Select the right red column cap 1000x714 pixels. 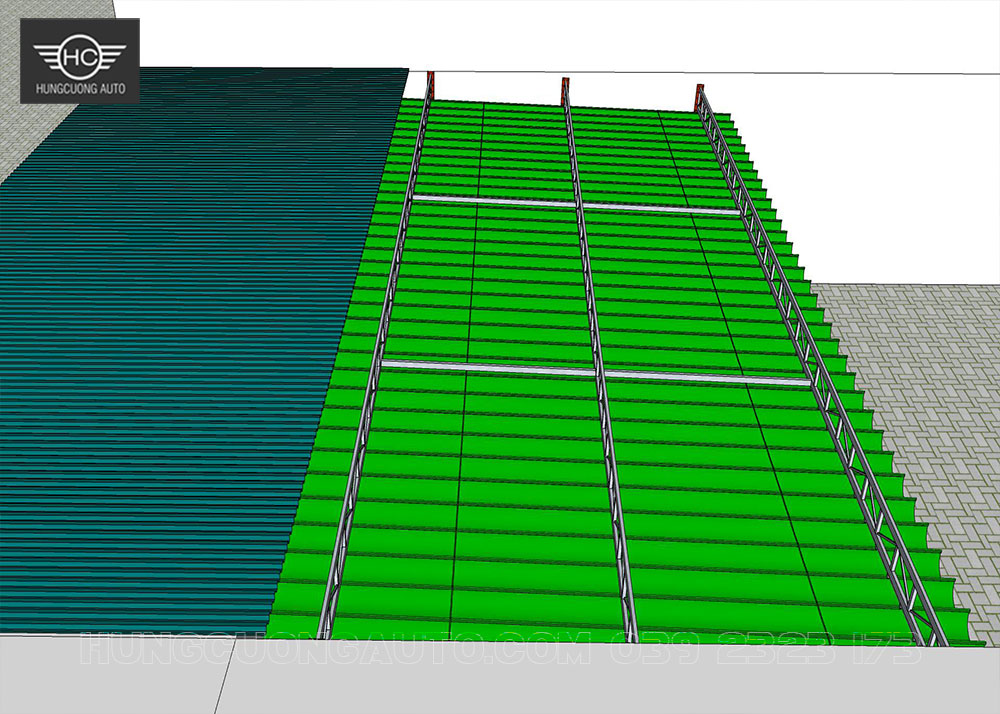click(x=699, y=93)
